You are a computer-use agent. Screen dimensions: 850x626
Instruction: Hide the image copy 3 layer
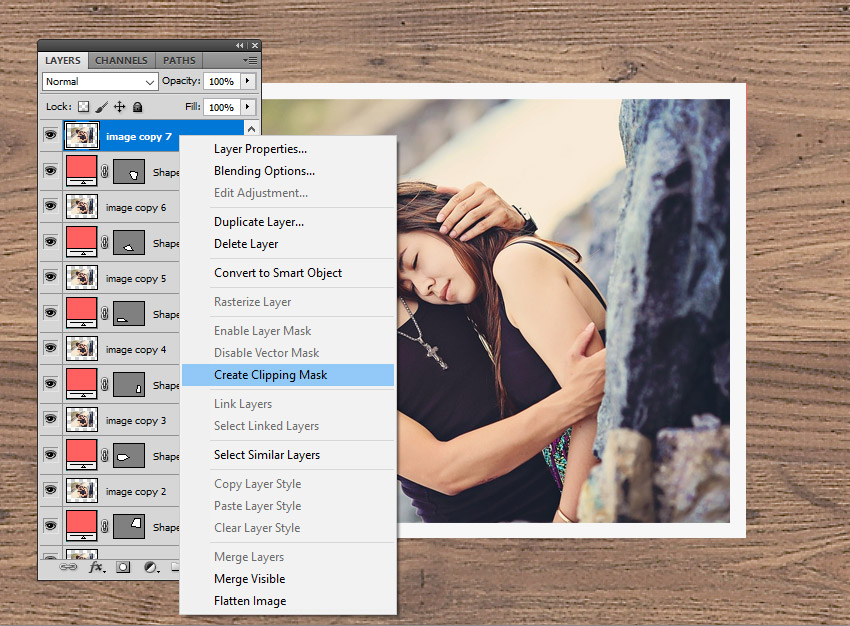tap(50, 420)
